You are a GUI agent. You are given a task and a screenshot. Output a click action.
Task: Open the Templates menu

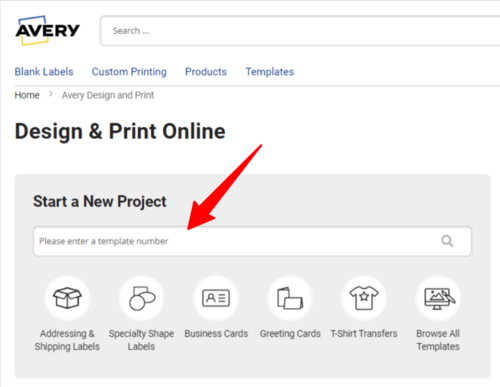(270, 72)
